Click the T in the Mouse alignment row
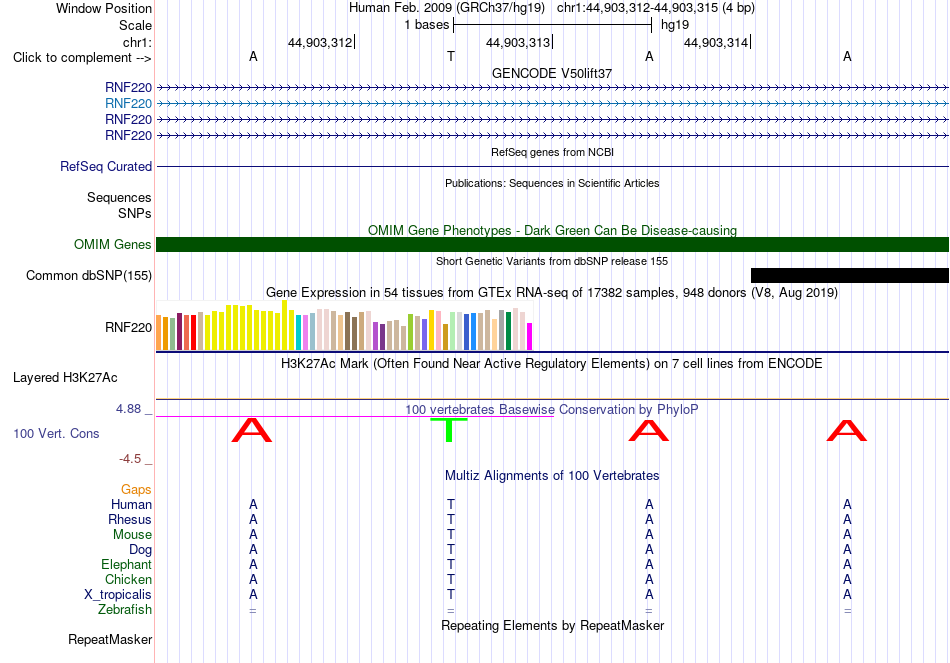The width and height of the screenshot is (950, 663). 451,535
